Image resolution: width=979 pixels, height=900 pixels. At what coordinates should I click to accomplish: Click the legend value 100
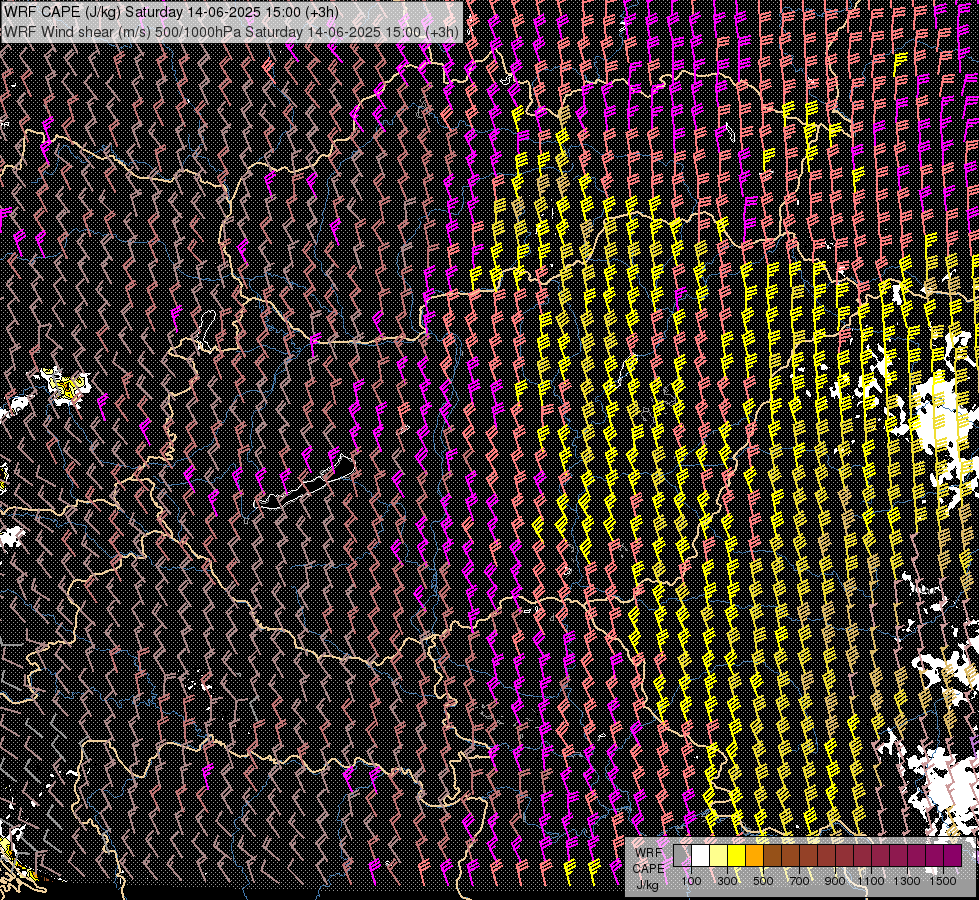pyautogui.click(x=691, y=881)
